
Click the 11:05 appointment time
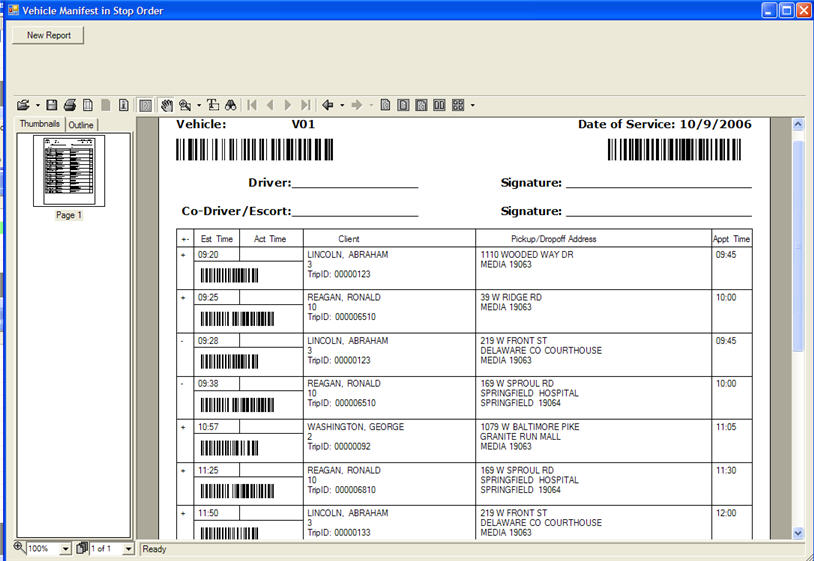(726, 427)
